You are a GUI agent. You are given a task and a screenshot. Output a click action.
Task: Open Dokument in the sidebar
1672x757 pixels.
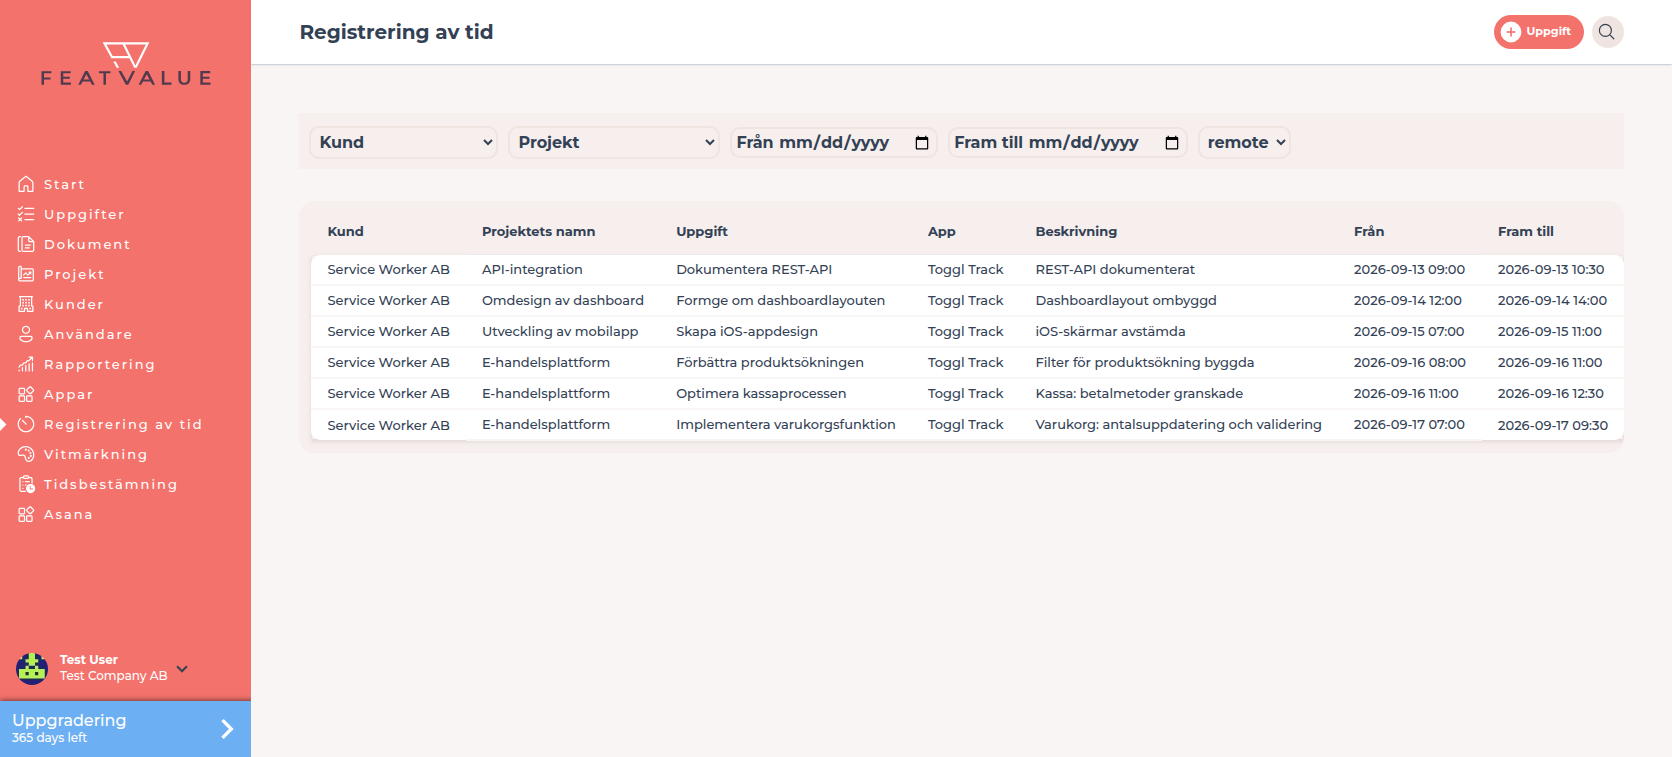pos(87,244)
